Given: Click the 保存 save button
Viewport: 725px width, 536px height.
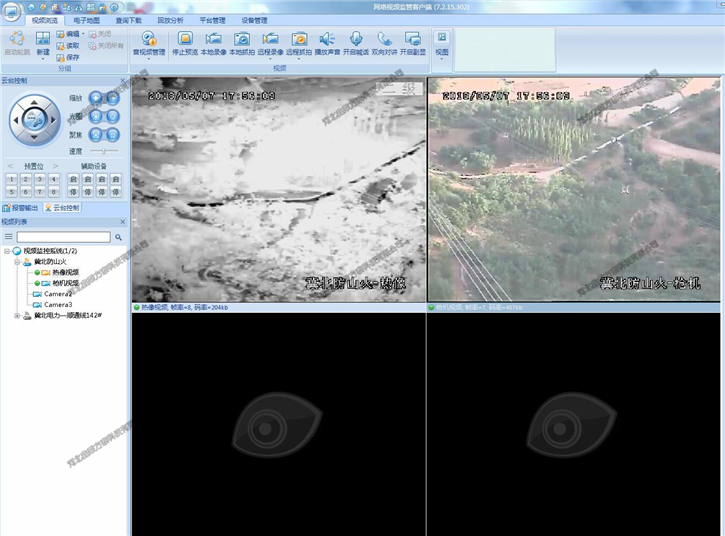Looking at the screenshot, I should (x=68, y=57).
